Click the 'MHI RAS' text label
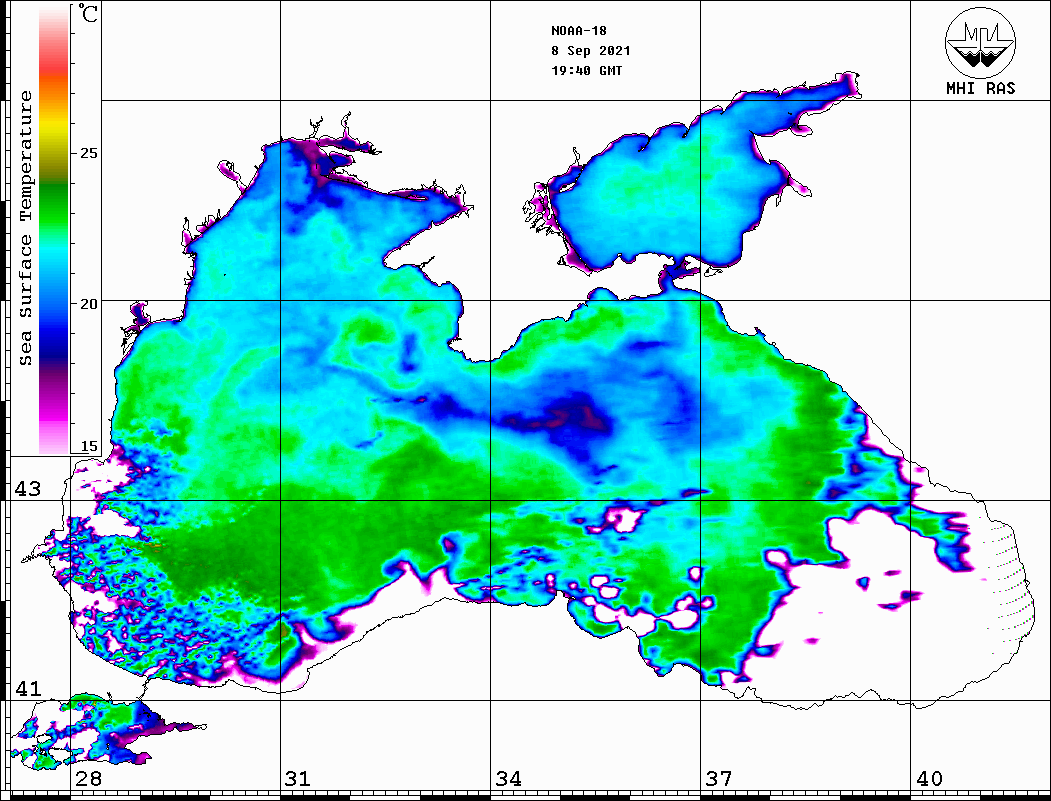Screen dimensions: 1051x801 point(981,88)
